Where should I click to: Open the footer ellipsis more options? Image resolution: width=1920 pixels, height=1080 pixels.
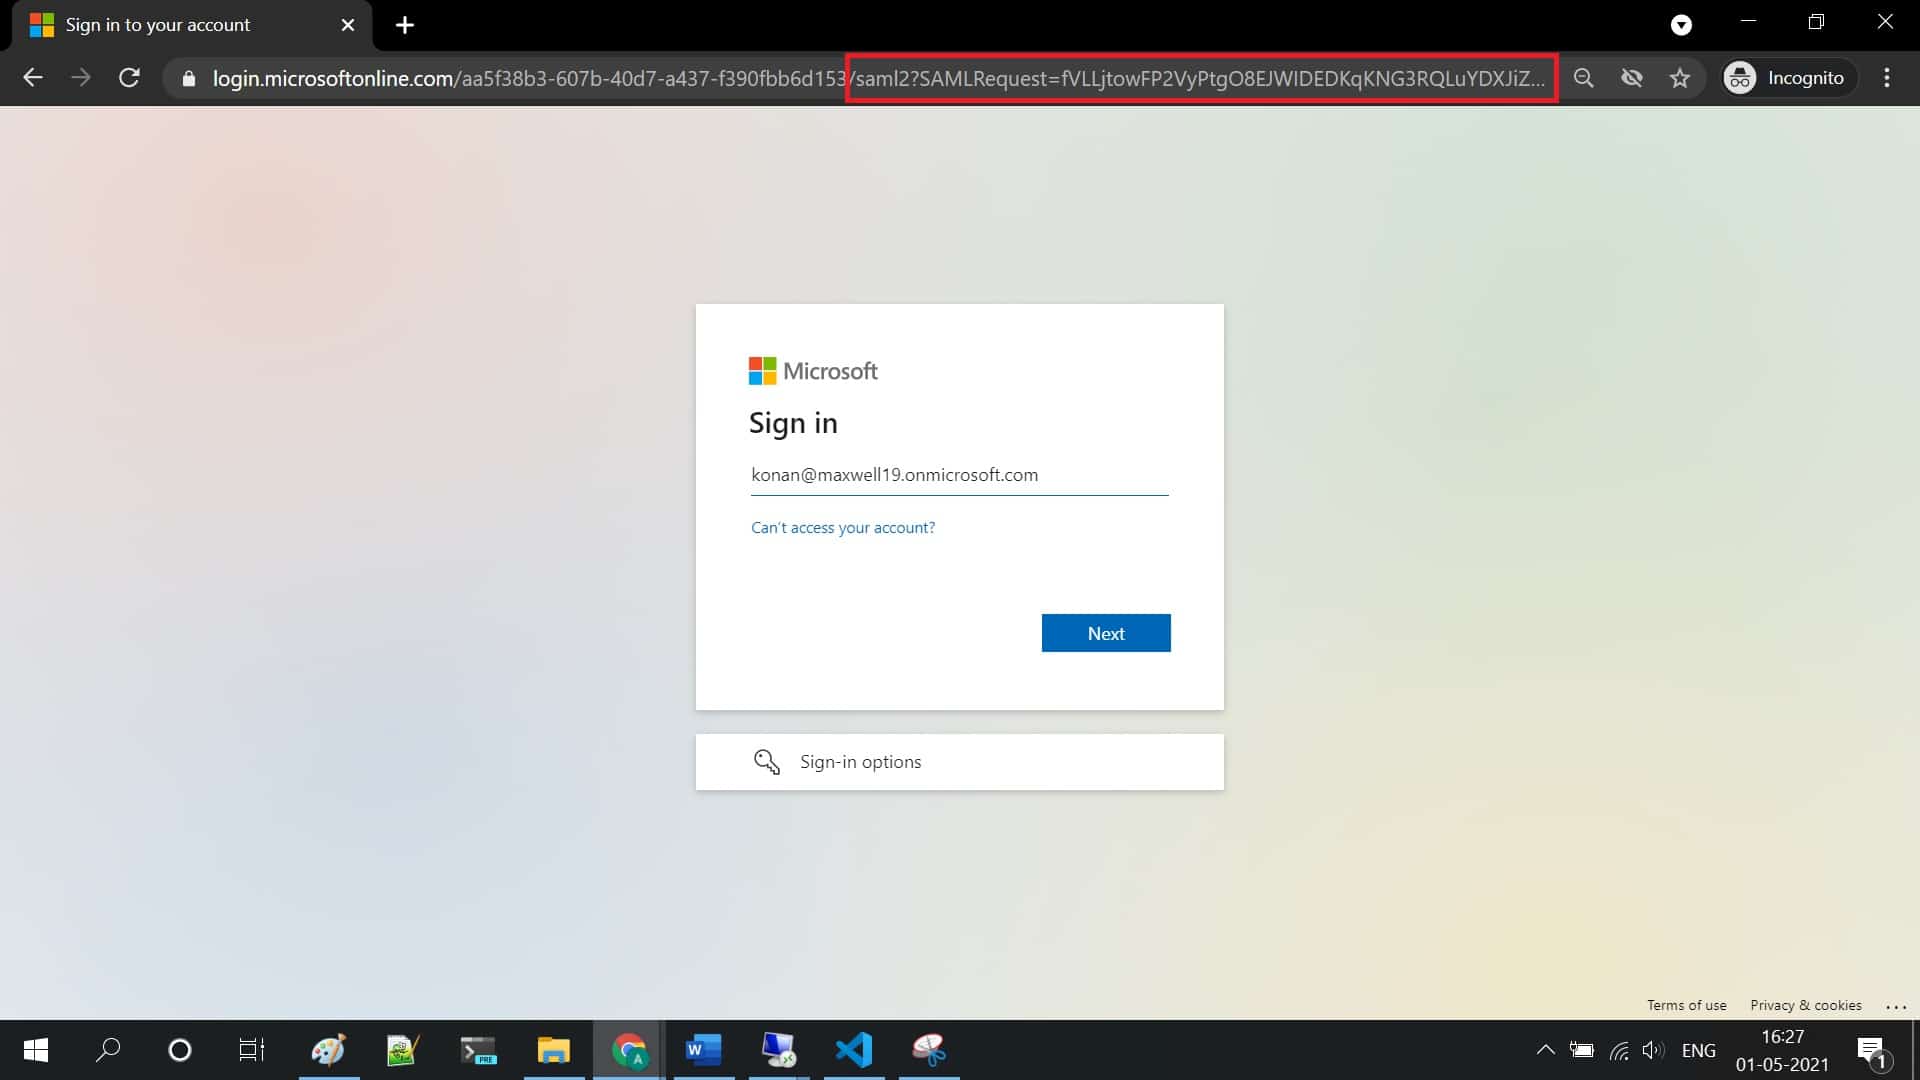(1896, 1007)
